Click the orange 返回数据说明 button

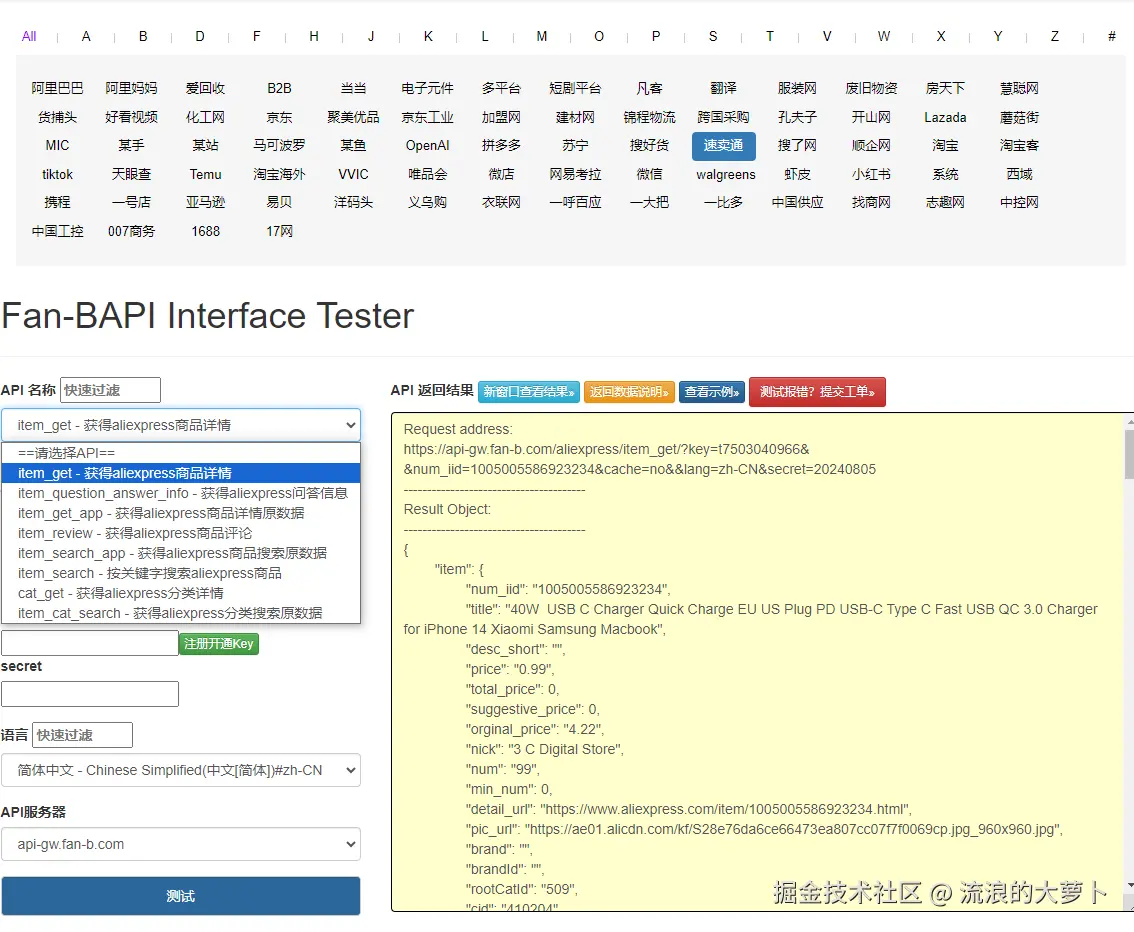(x=629, y=392)
